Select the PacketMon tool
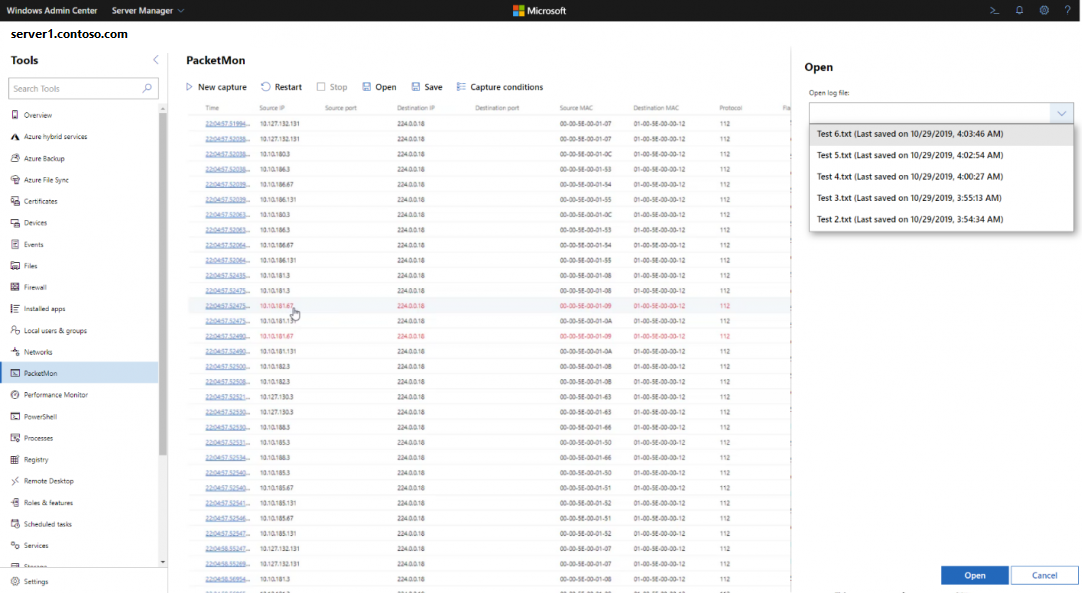Screen dimensions: 1082x593 pyautogui.click(x=79, y=373)
